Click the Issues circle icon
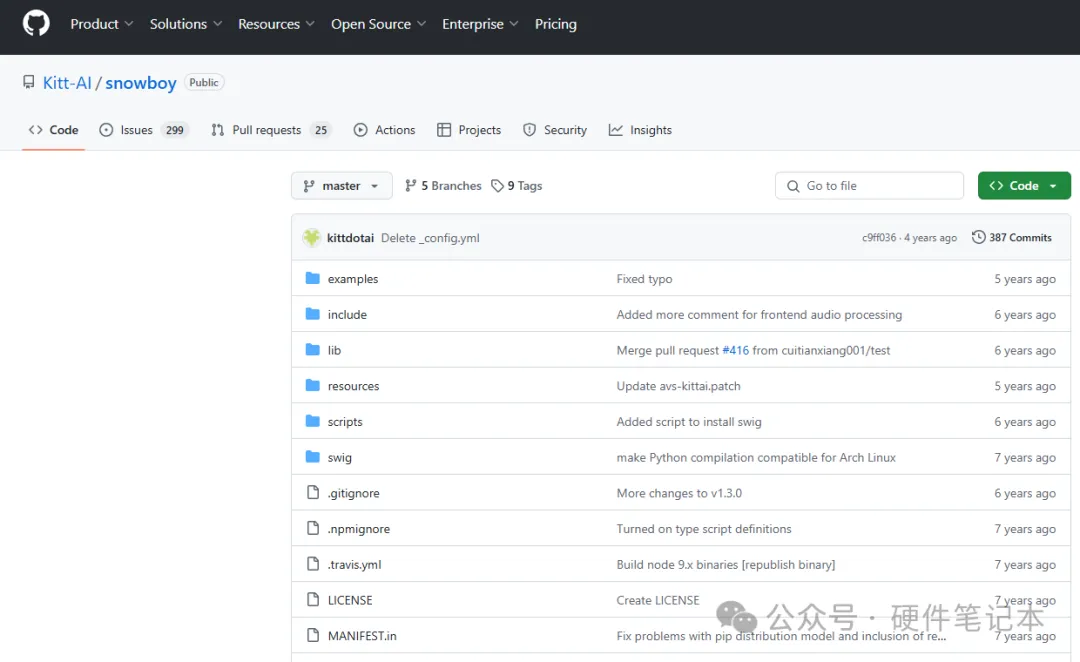 click(x=106, y=130)
